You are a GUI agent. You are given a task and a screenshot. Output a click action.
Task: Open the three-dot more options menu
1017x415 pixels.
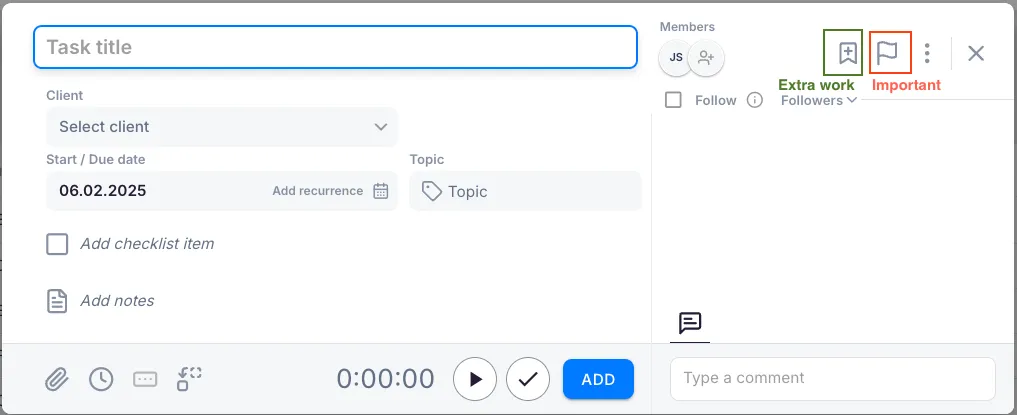[927, 53]
